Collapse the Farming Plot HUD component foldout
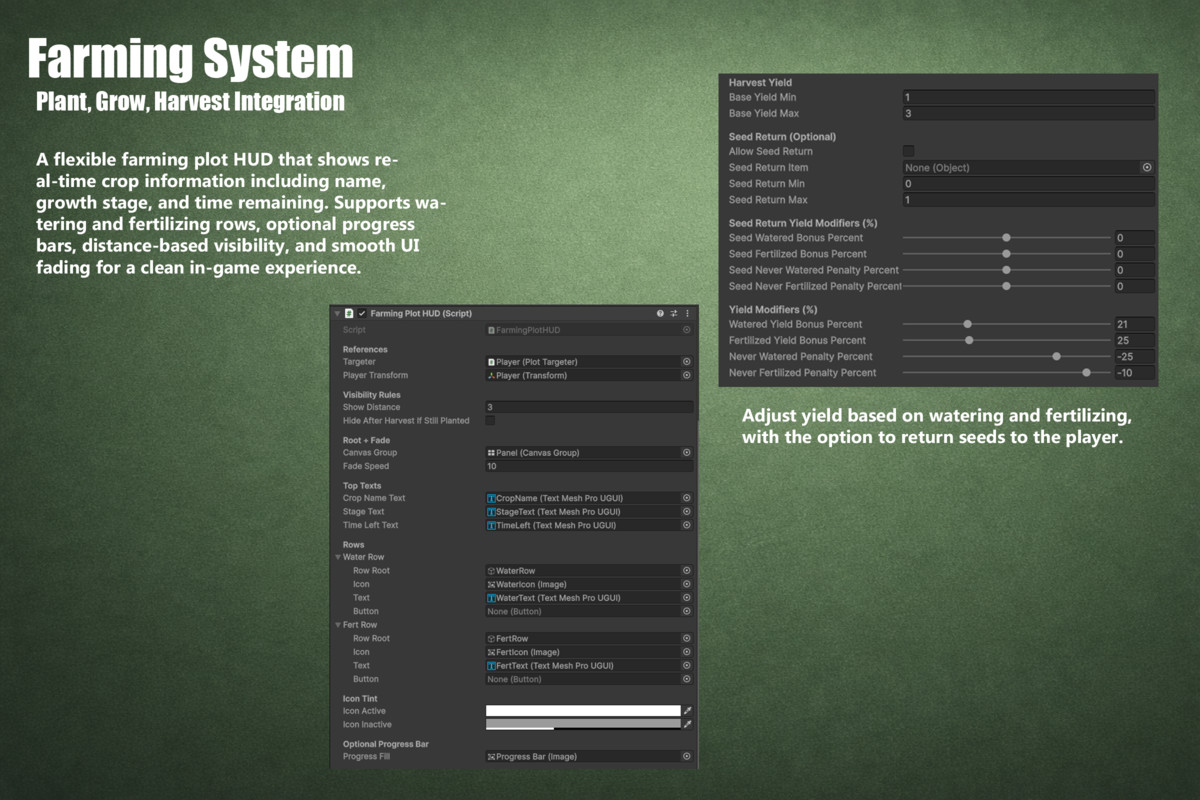 pyautogui.click(x=337, y=313)
